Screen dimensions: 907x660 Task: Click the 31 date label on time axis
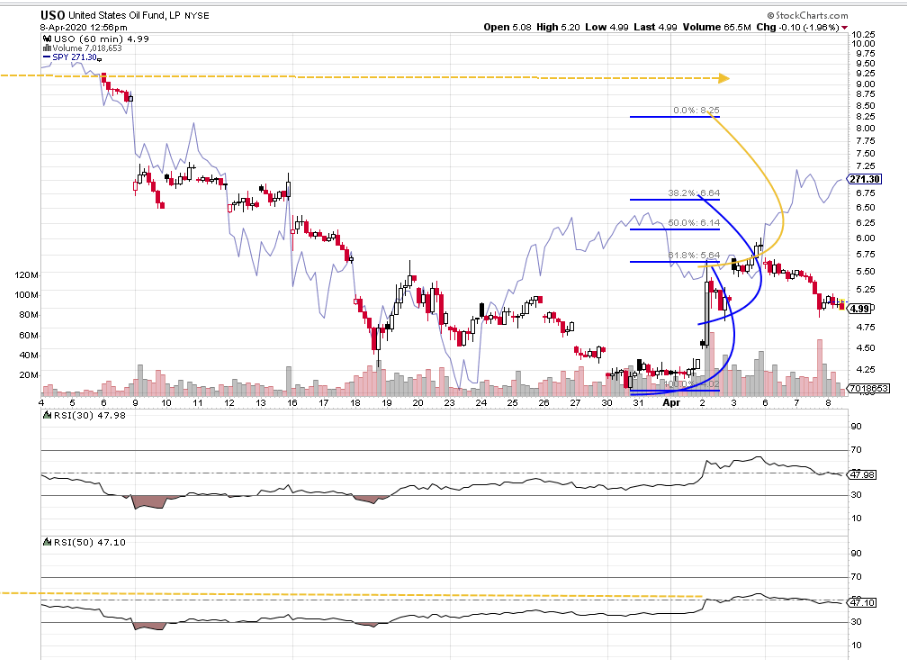pyautogui.click(x=638, y=403)
